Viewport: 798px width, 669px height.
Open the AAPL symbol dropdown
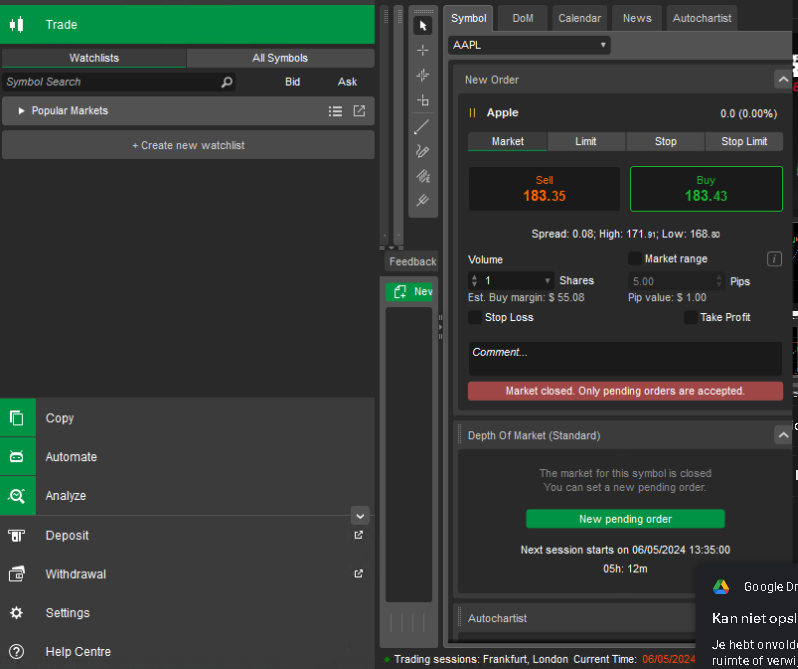tap(529, 45)
